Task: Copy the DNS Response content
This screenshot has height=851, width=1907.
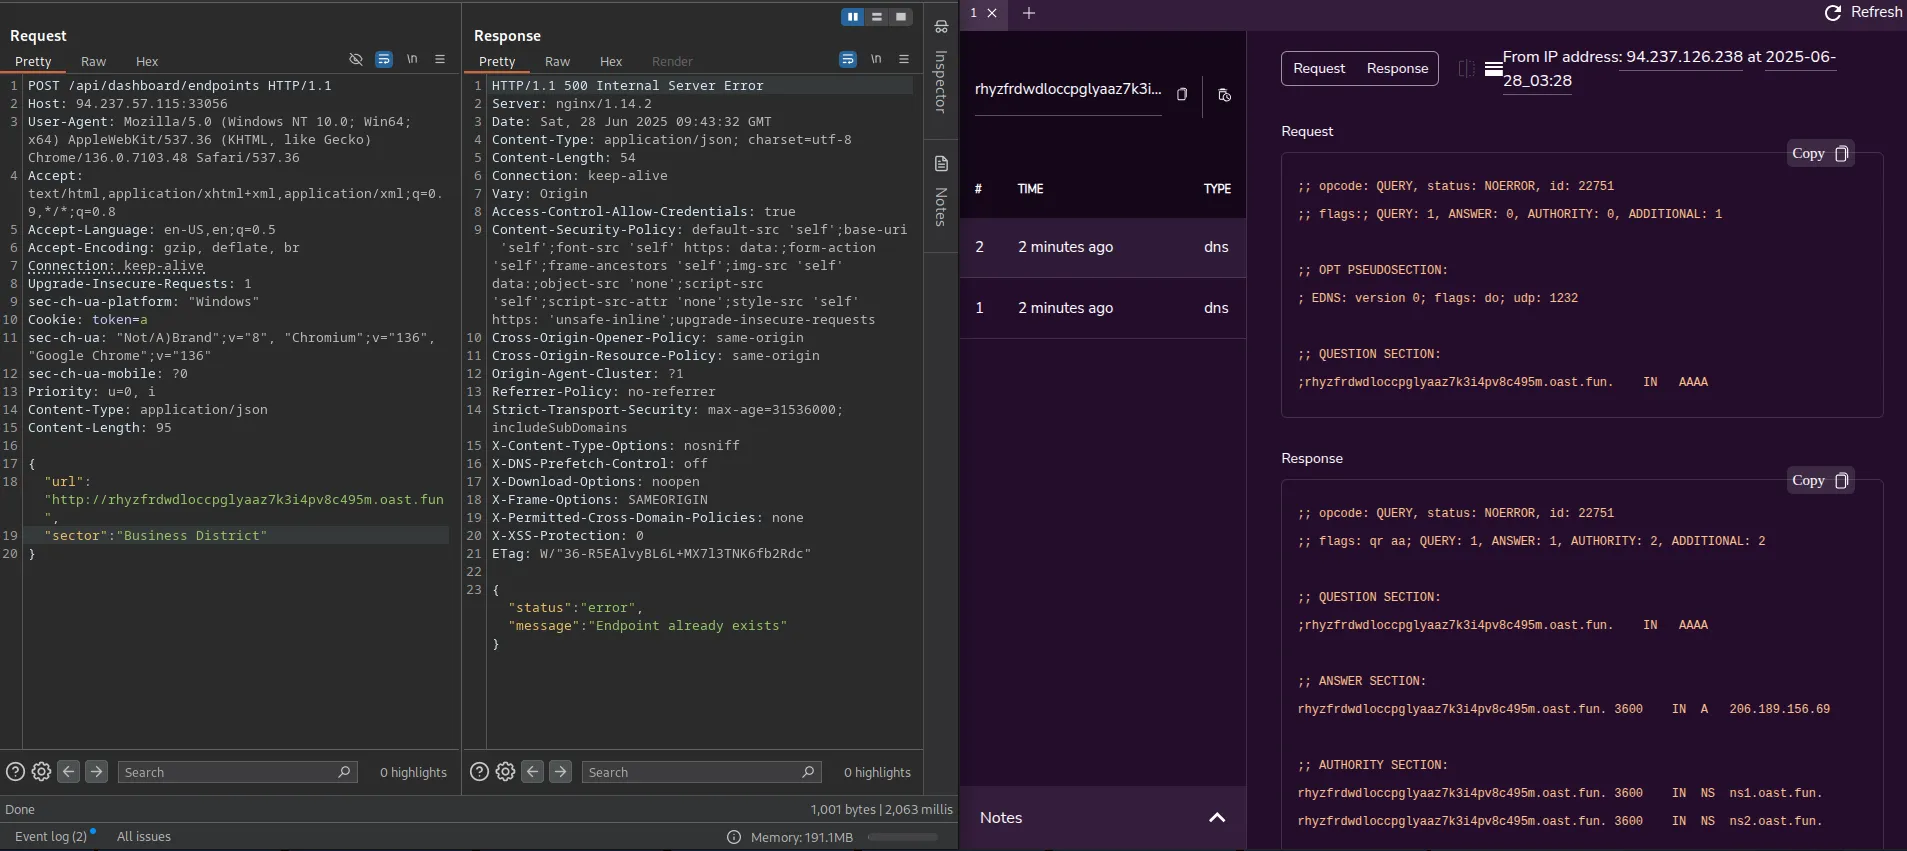Action: (x=1820, y=480)
